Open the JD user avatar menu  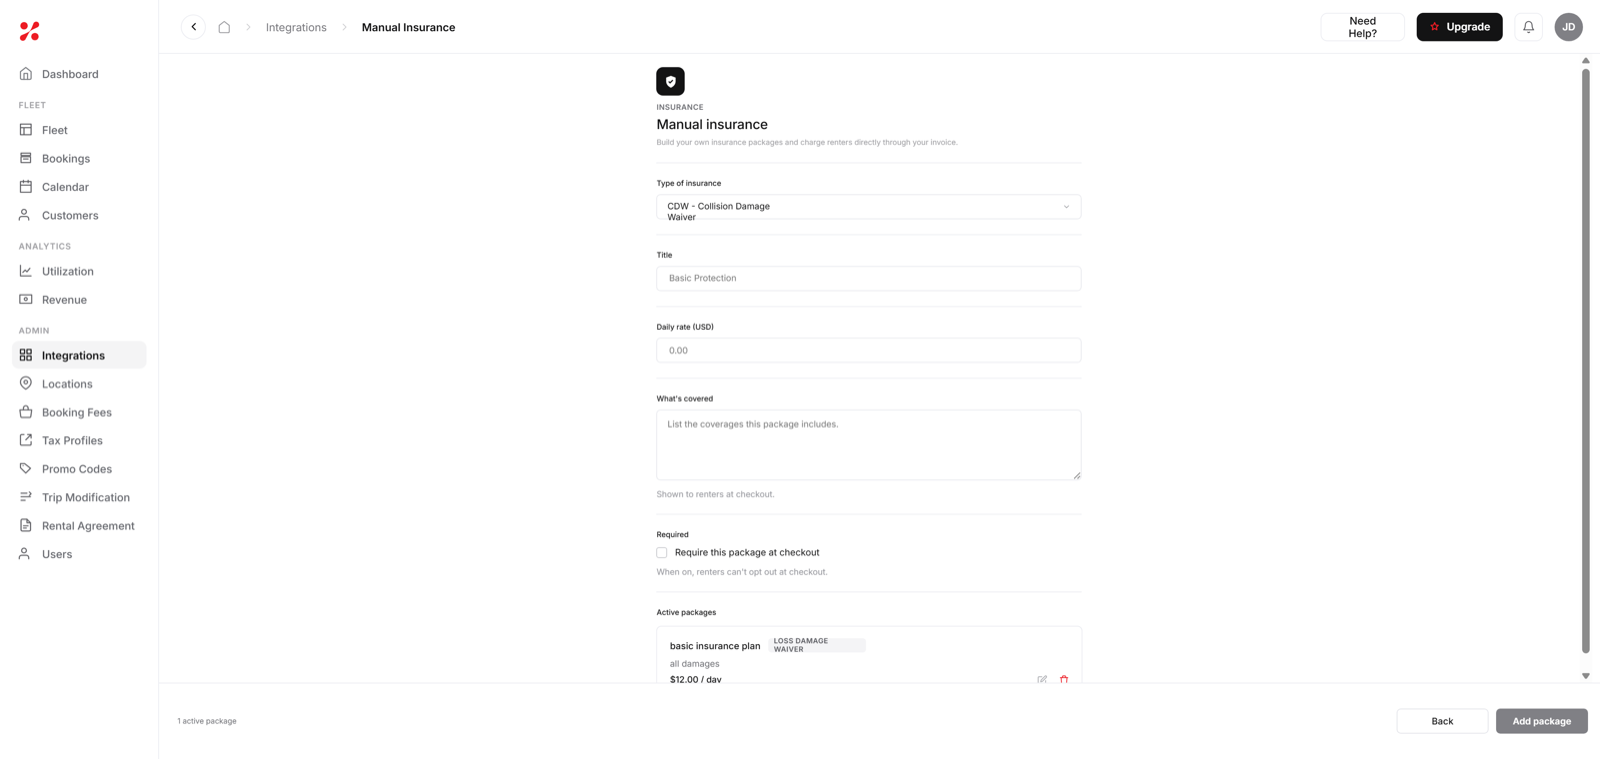pyautogui.click(x=1568, y=27)
